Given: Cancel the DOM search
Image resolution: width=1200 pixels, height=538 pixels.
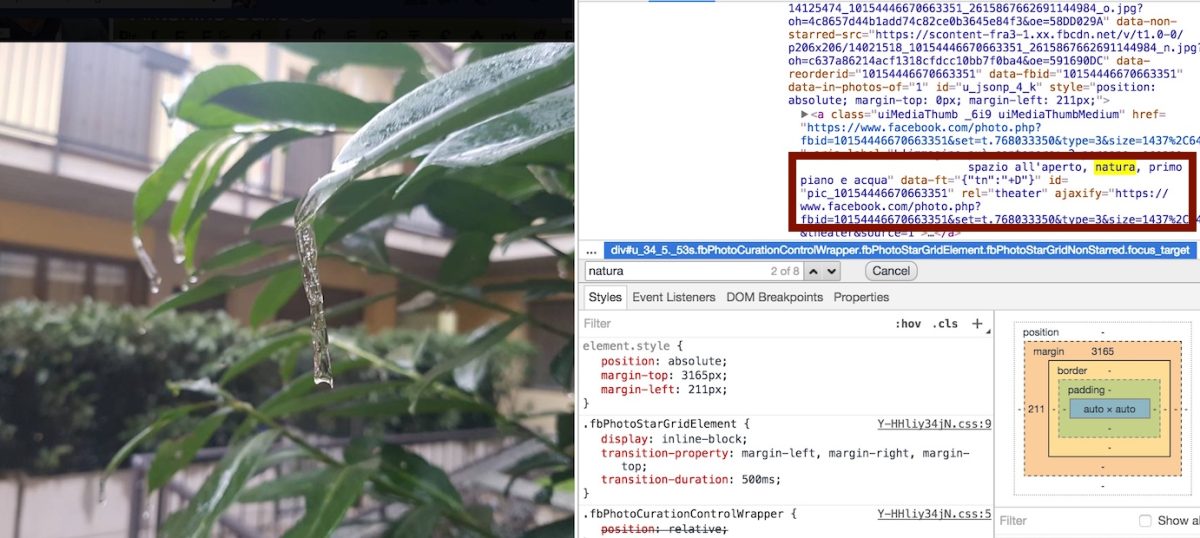Looking at the screenshot, I should pyautogui.click(x=890, y=271).
